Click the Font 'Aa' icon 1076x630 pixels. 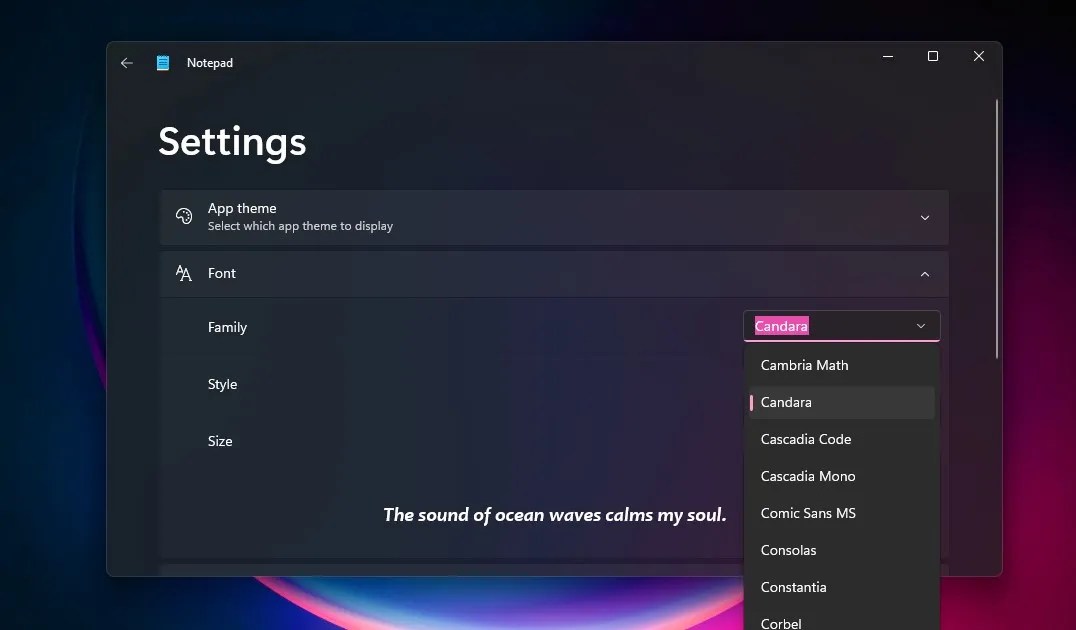pyautogui.click(x=183, y=272)
